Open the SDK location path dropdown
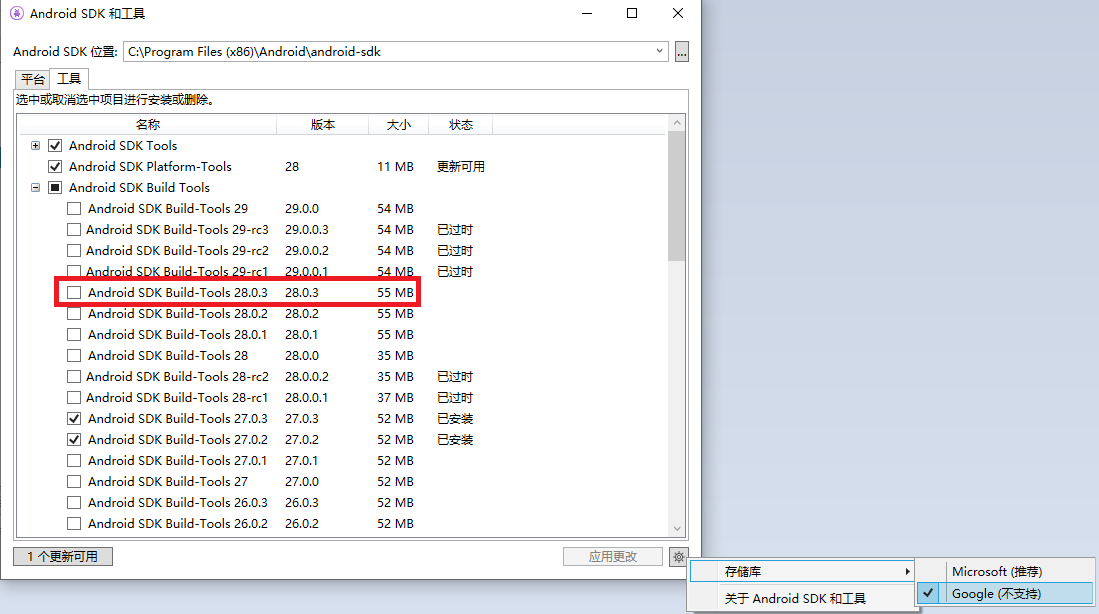 pos(660,51)
